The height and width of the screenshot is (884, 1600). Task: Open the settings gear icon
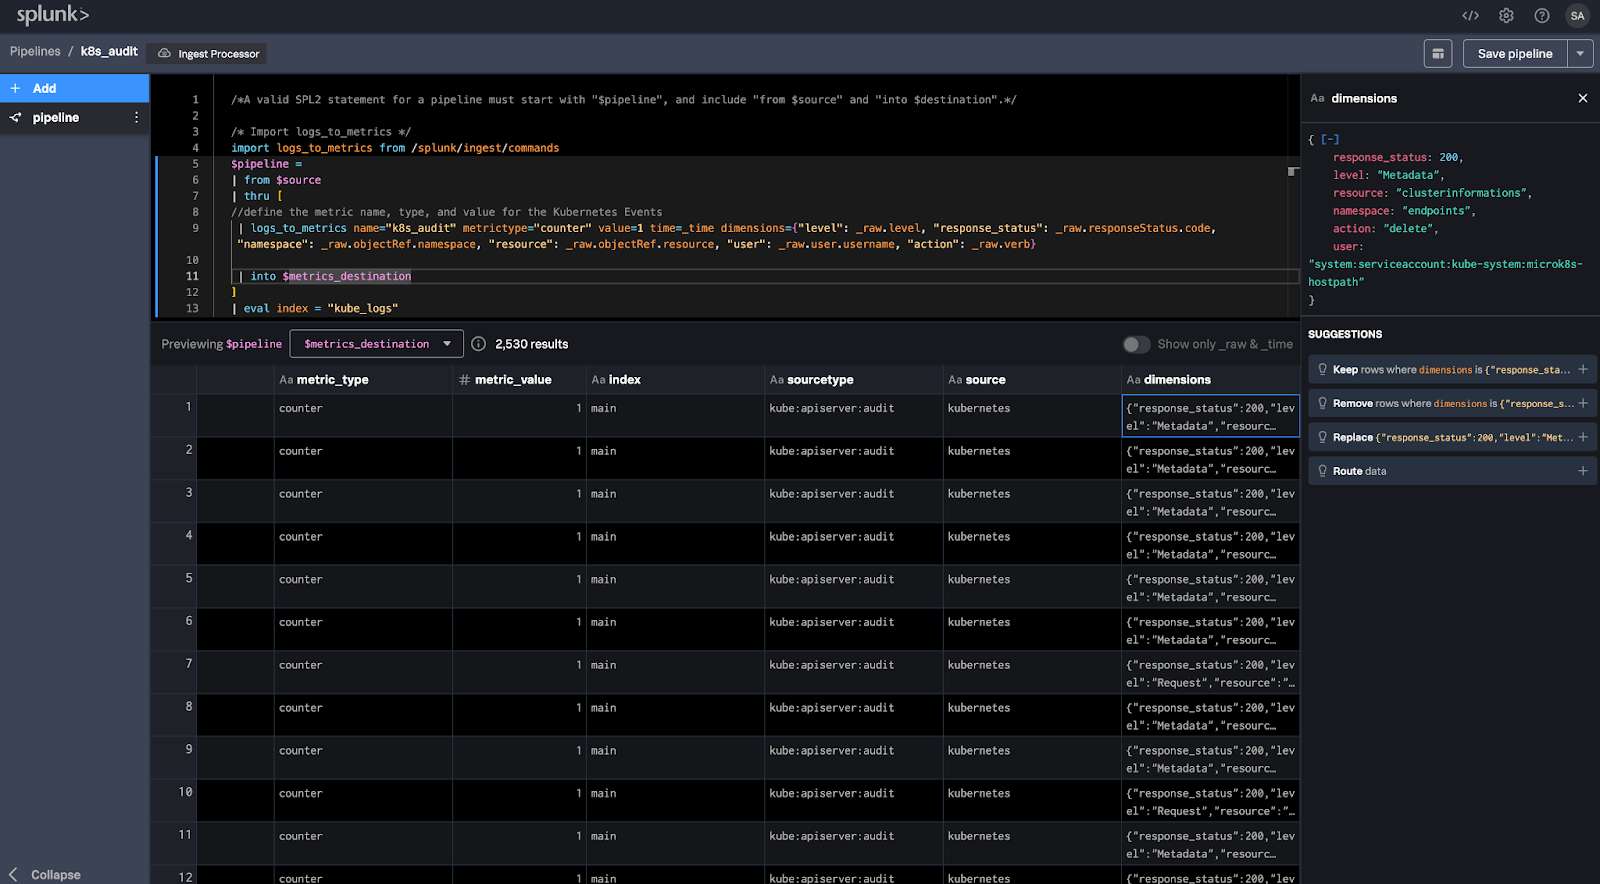(x=1506, y=16)
